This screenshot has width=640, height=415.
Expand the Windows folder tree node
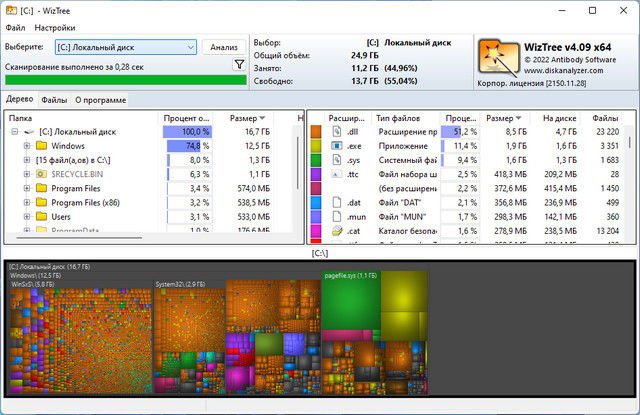coord(27,146)
